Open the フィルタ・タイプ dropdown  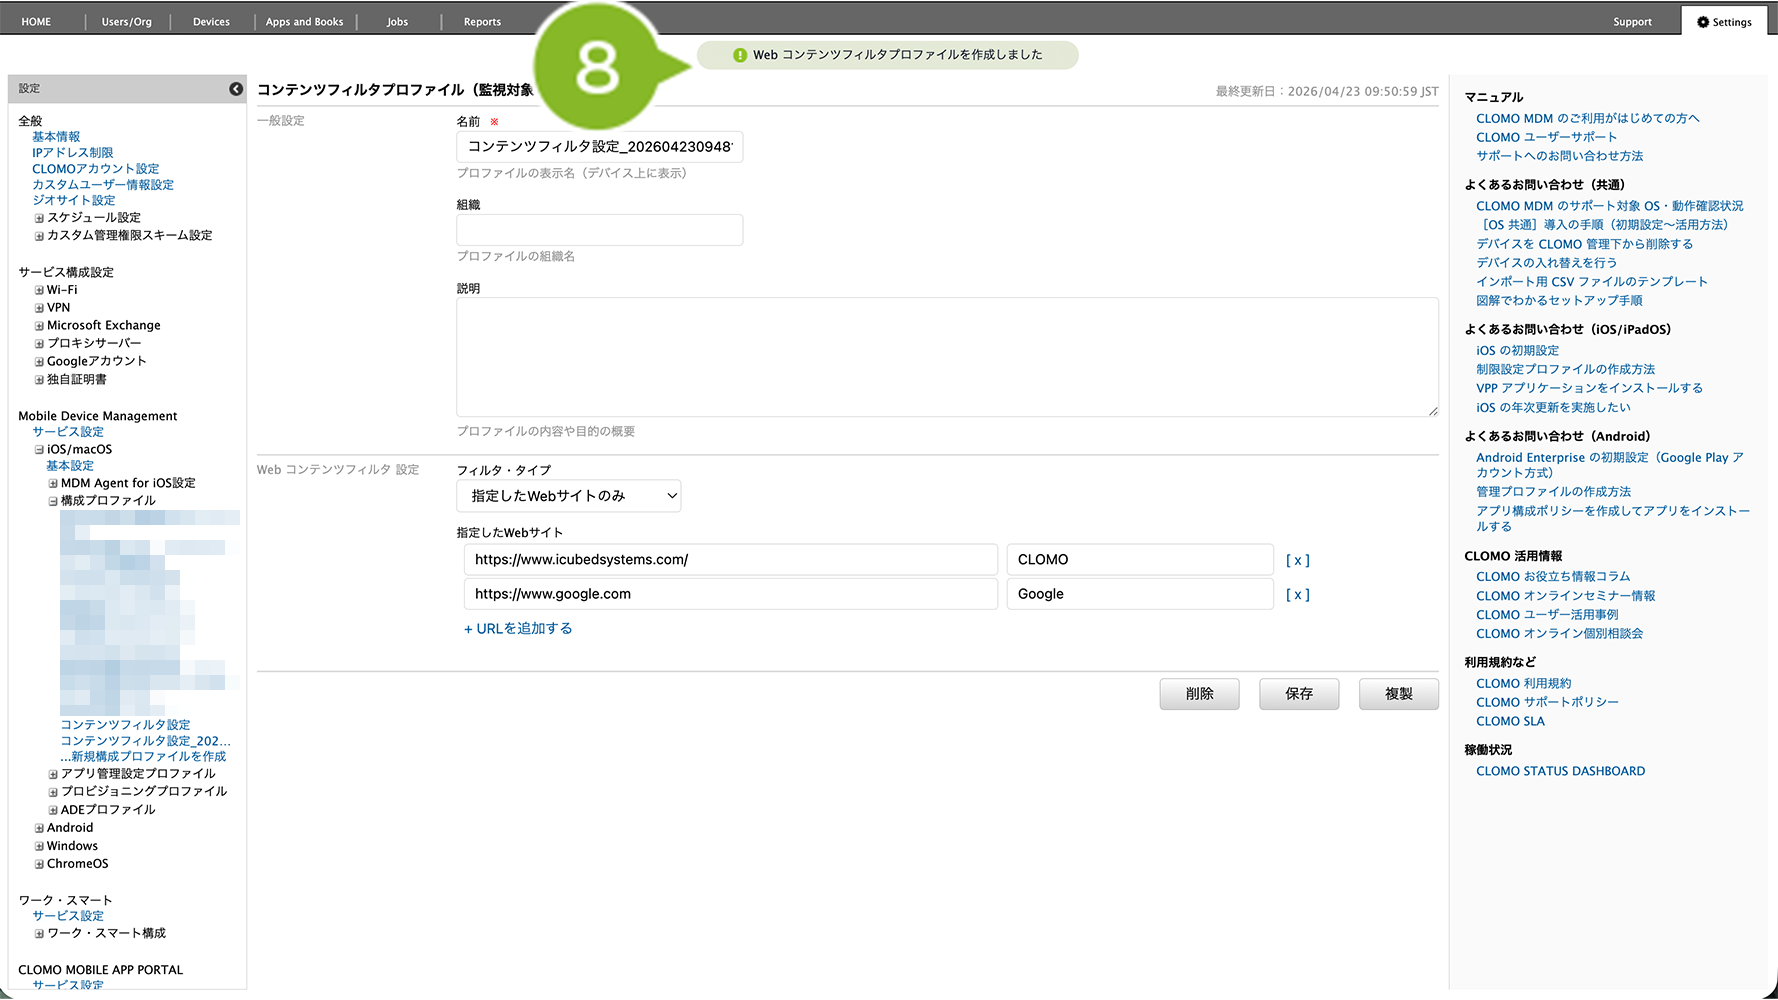tap(568, 496)
